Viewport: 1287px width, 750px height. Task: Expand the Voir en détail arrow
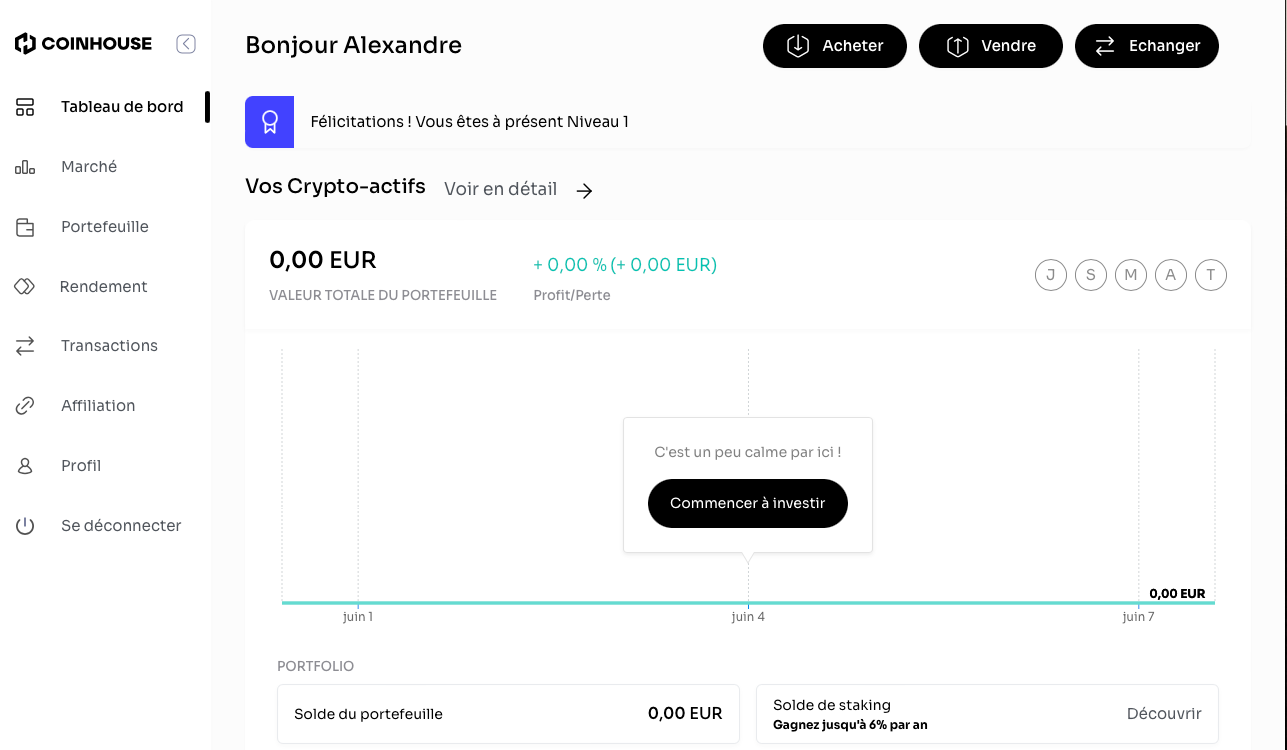[585, 190]
